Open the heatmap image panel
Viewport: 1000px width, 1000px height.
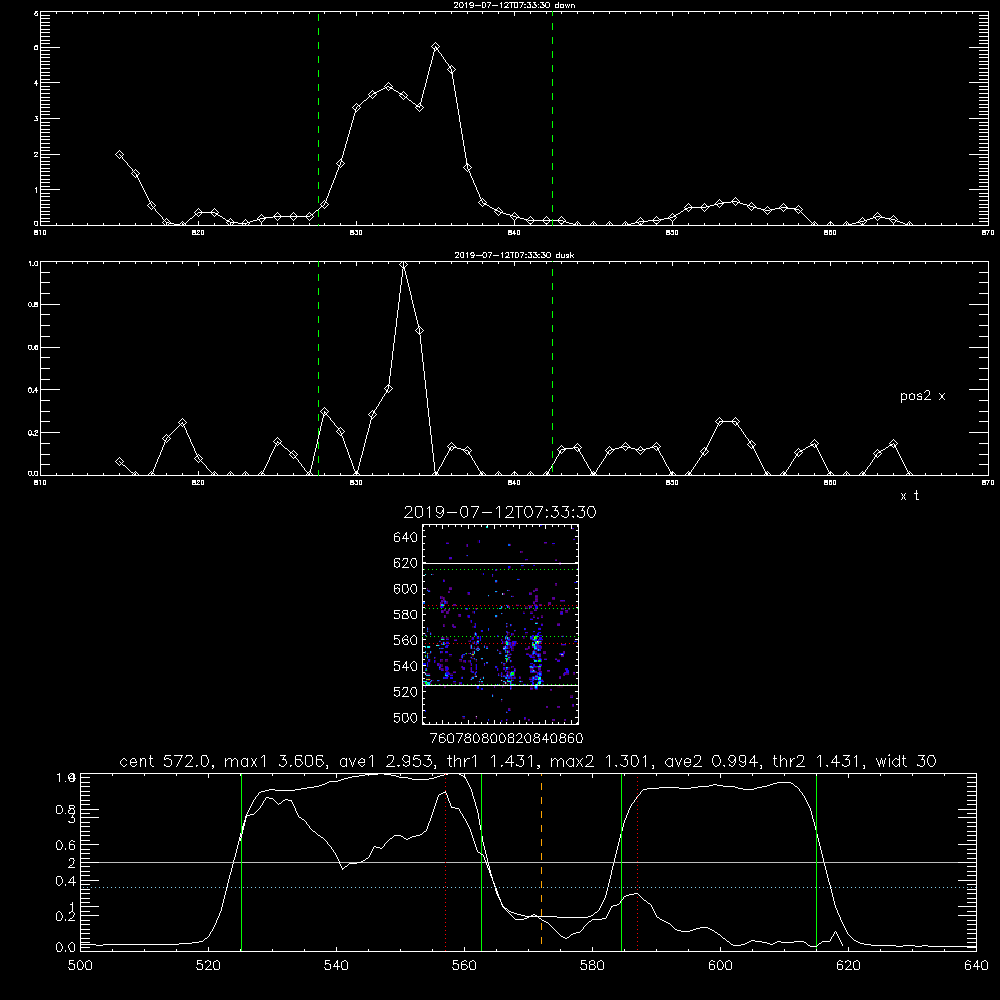[500, 624]
